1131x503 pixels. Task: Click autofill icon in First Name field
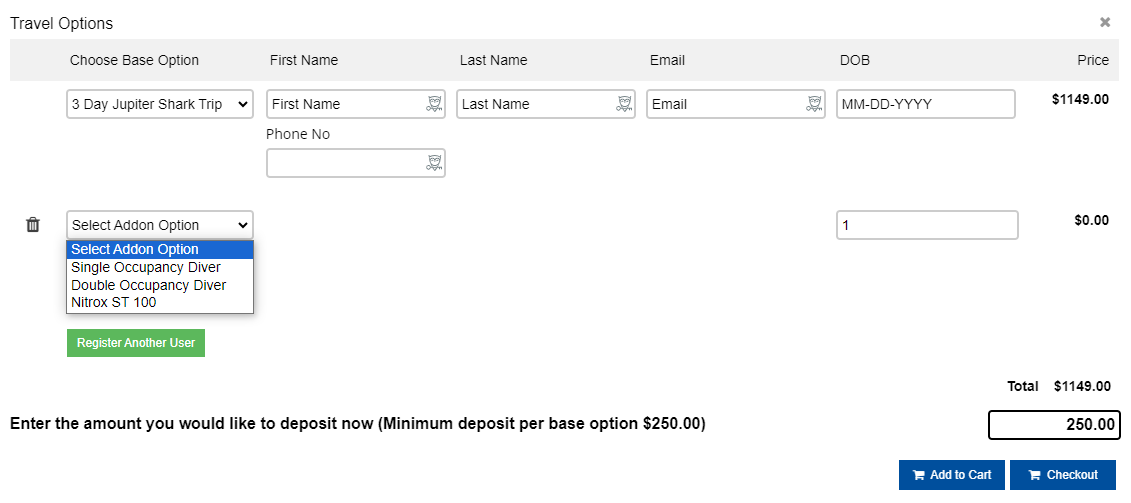click(434, 104)
